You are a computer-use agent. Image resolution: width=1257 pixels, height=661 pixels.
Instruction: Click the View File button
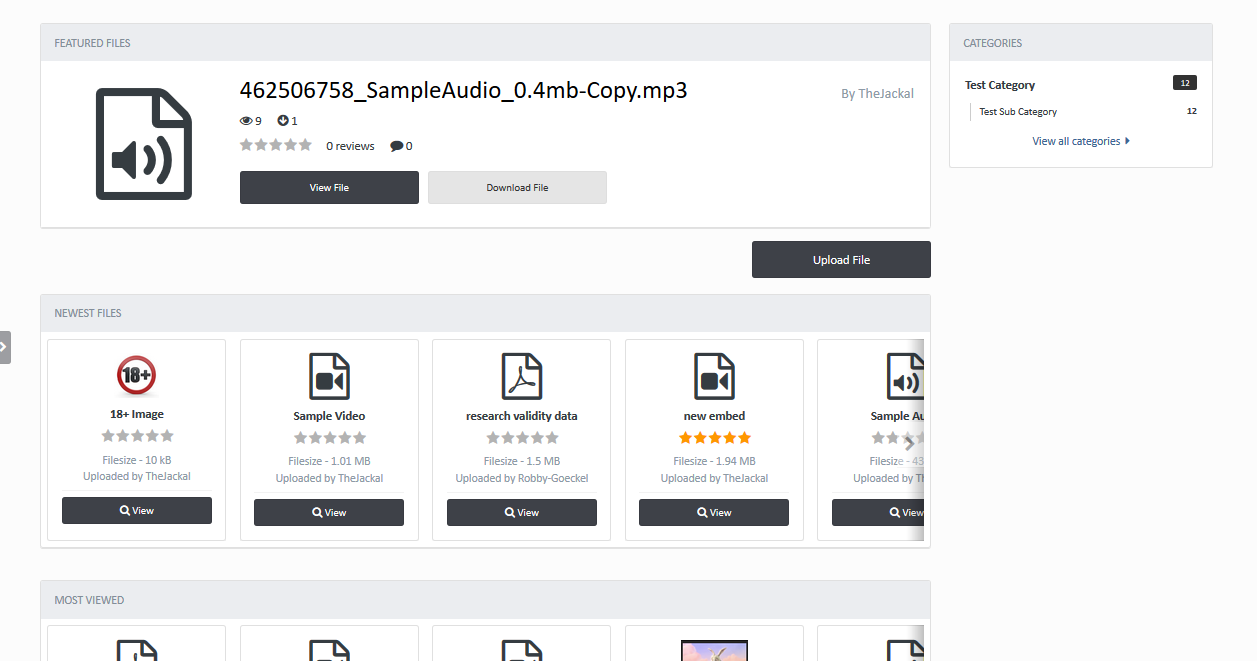tap(329, 187)
